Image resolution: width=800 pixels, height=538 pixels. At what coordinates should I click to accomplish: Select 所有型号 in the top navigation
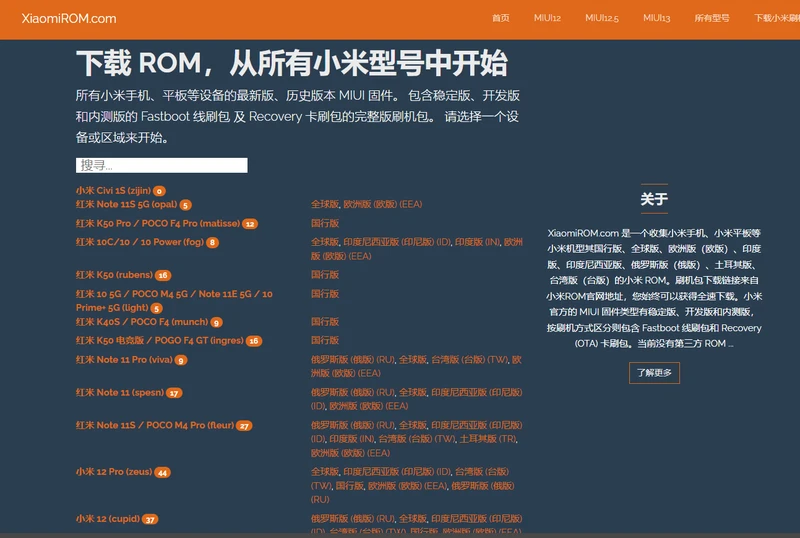pyautogui.click(x=712, y=18)
